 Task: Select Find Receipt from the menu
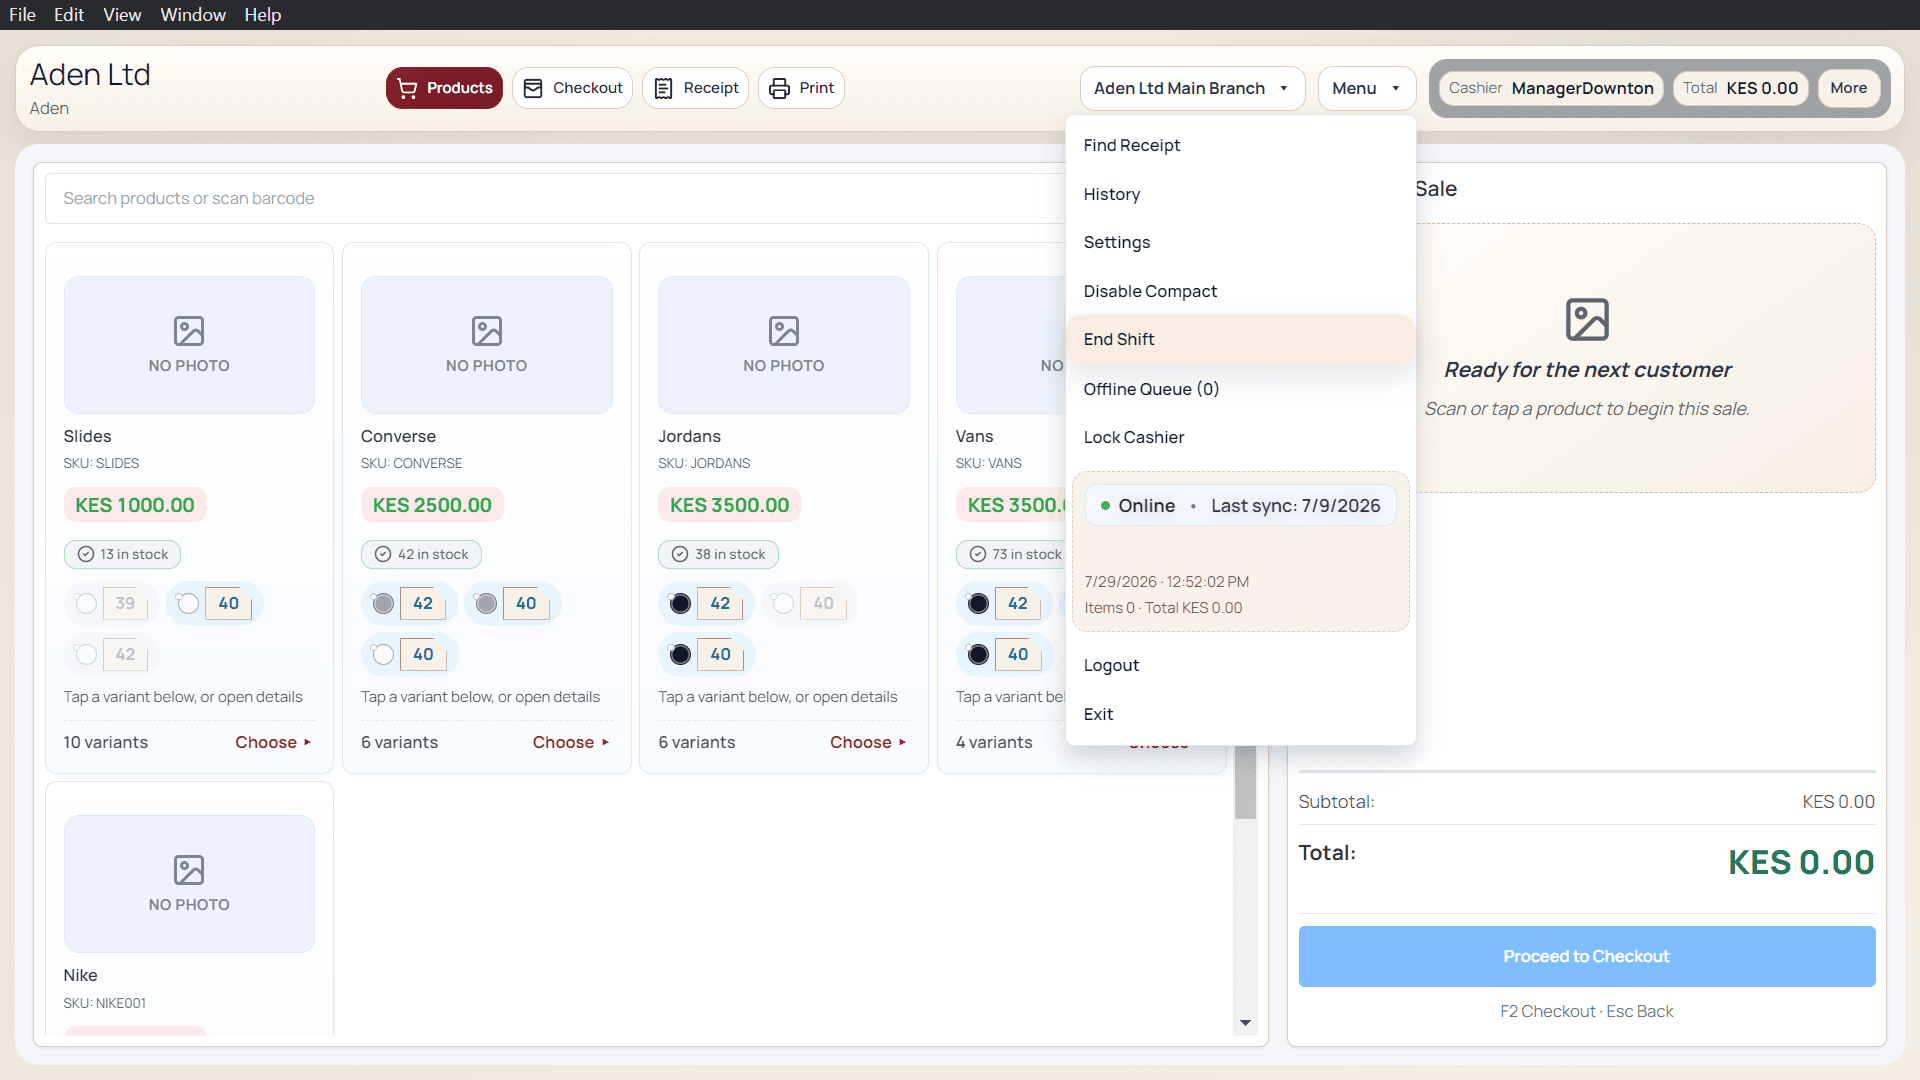pyautogui.click(x=1240, y=145)
